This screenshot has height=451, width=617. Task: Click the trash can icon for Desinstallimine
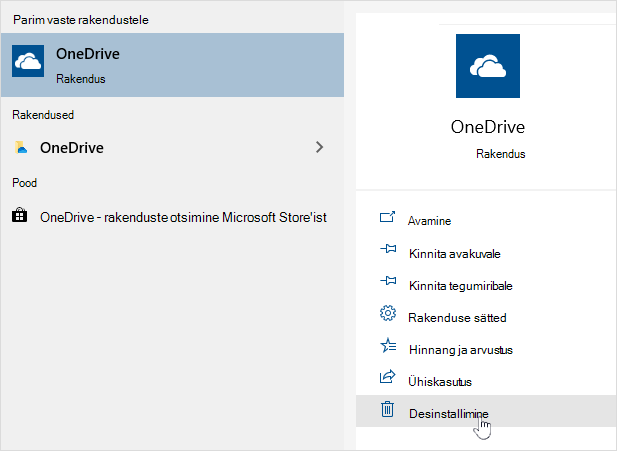(x=388, y=409)
